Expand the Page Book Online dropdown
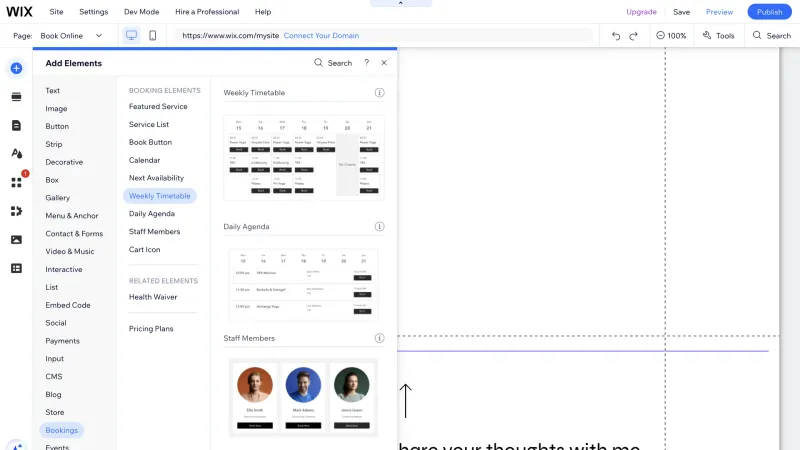Screen dimensions: 800x450 (x=71, y=36)
